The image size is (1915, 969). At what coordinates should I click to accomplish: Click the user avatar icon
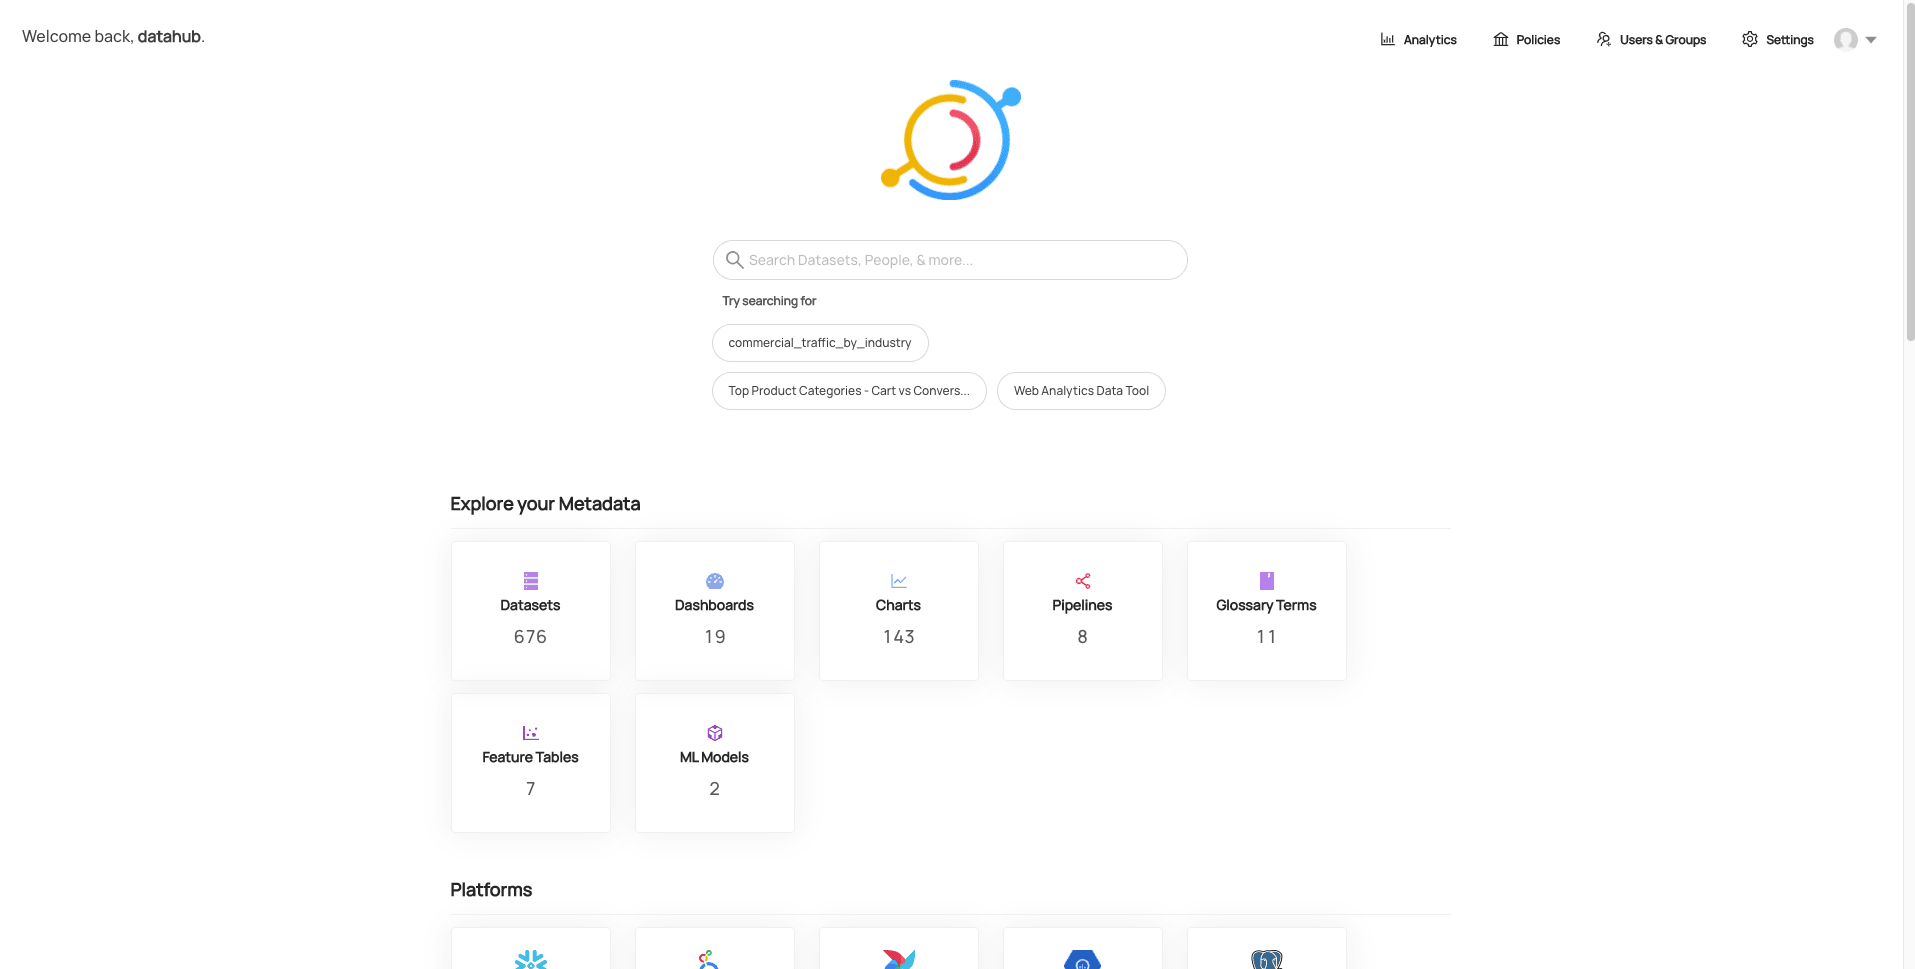pyautogui.click(x=1846, y=39)
